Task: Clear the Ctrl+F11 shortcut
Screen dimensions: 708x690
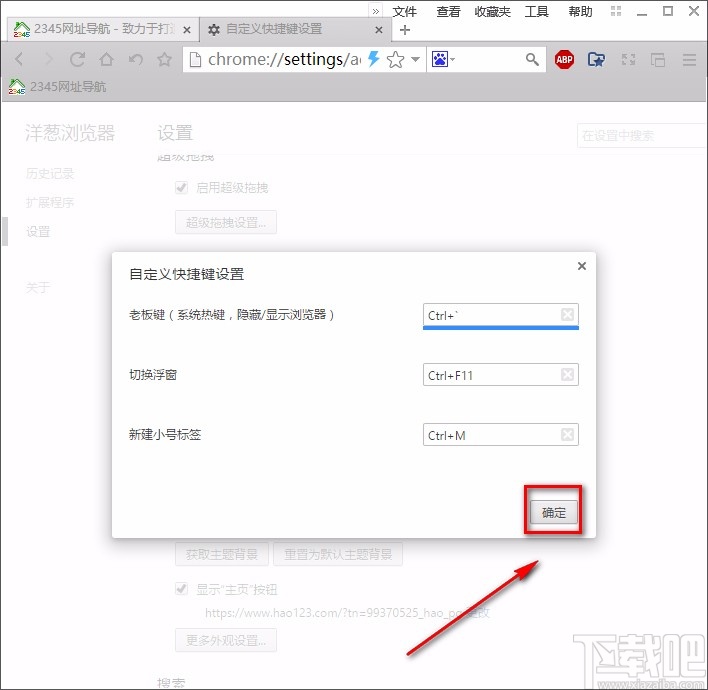Action: (x=567, y=374)
